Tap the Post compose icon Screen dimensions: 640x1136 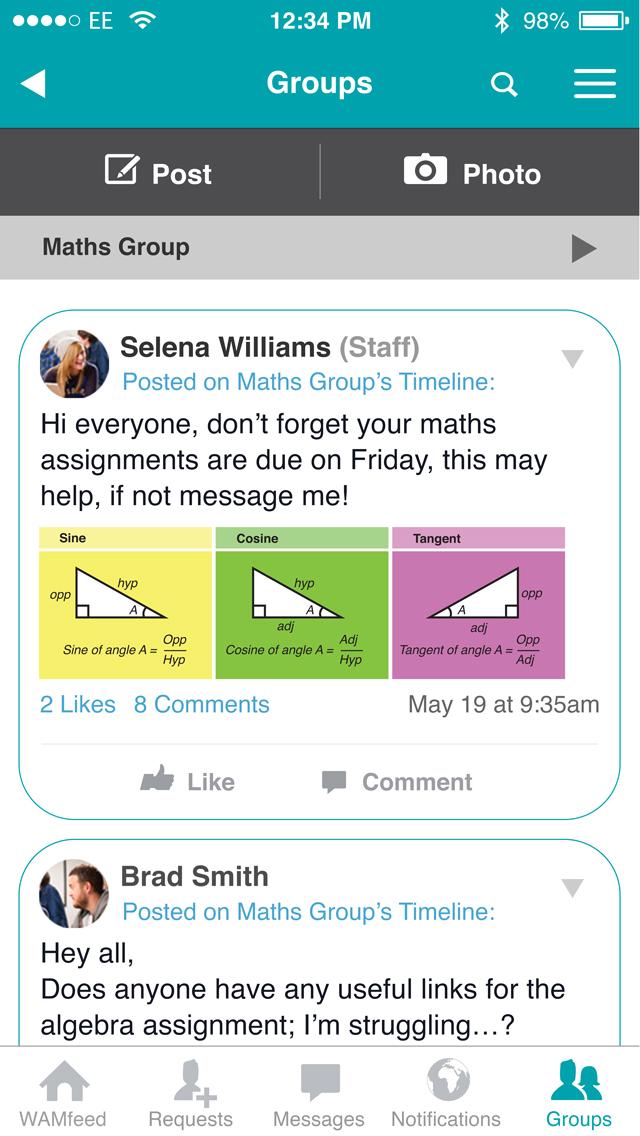(121, 171)
